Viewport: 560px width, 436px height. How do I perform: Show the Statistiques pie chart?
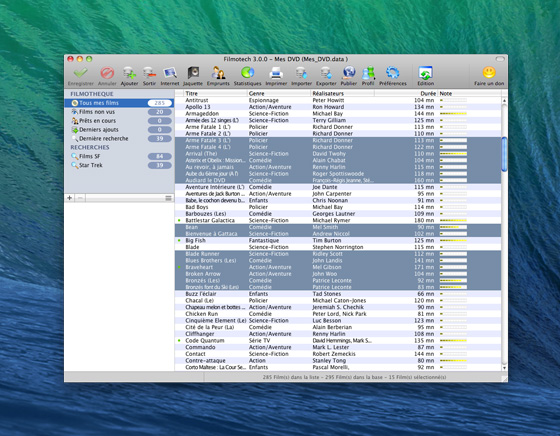(247, 73)
